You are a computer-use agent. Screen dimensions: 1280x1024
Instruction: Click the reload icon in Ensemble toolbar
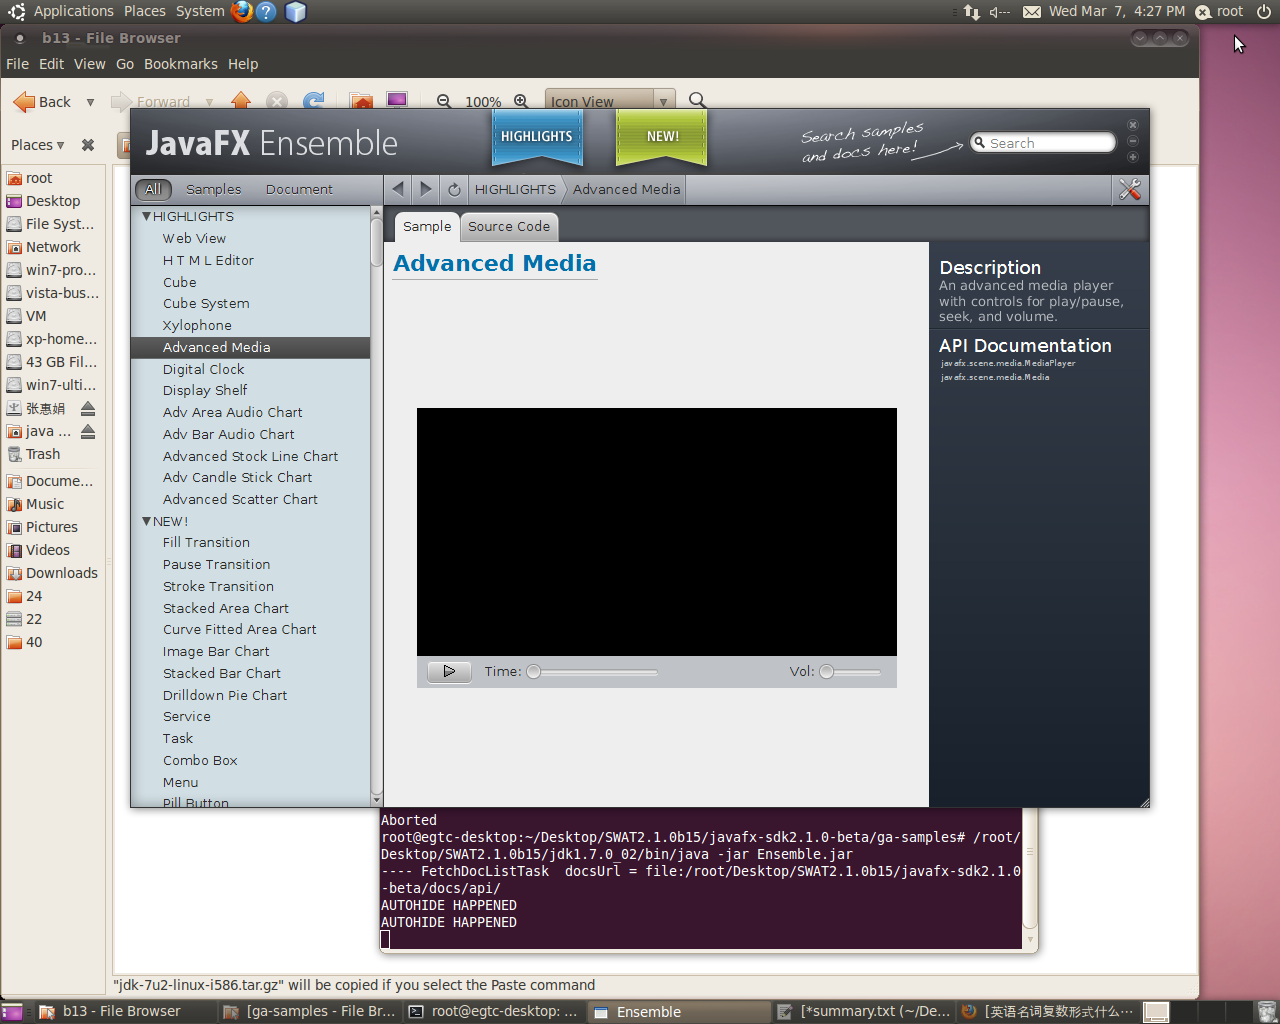pos(454,189)
